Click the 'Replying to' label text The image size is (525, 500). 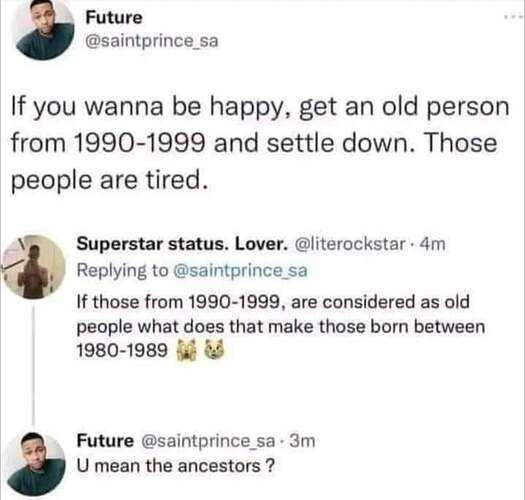pos(123,271)
